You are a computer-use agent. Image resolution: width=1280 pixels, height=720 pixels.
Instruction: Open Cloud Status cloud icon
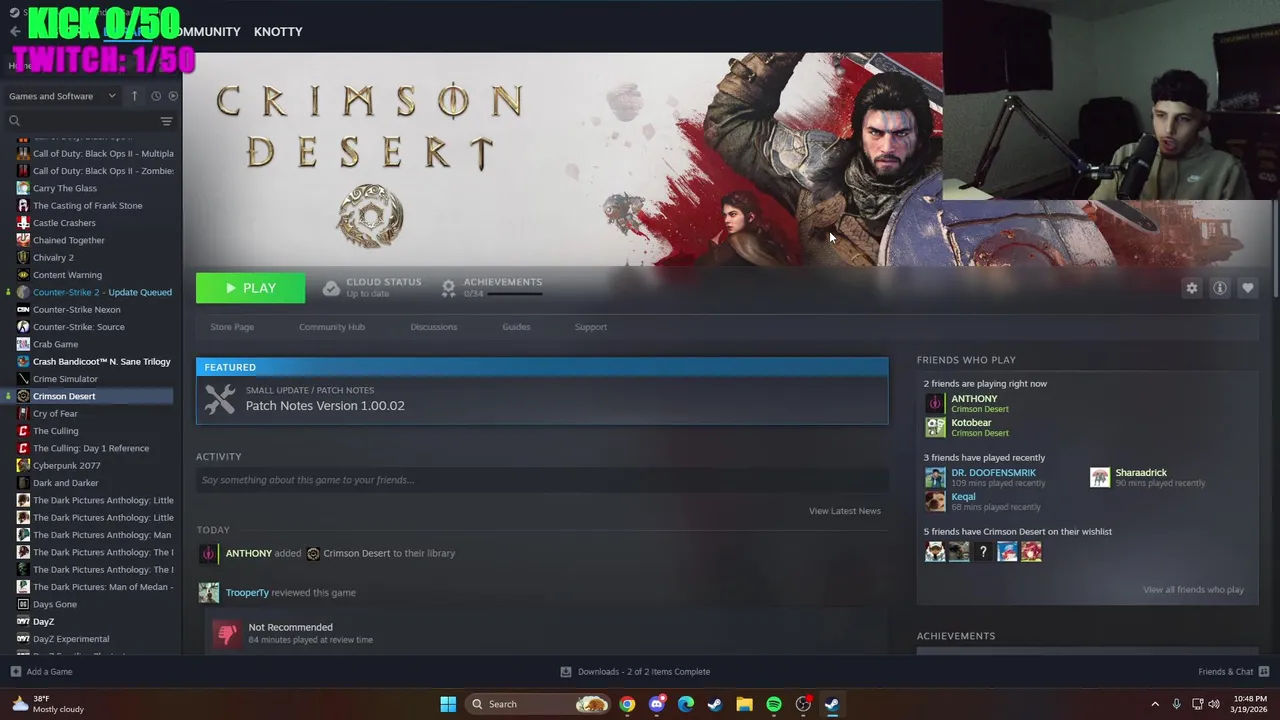click(331, 288)
